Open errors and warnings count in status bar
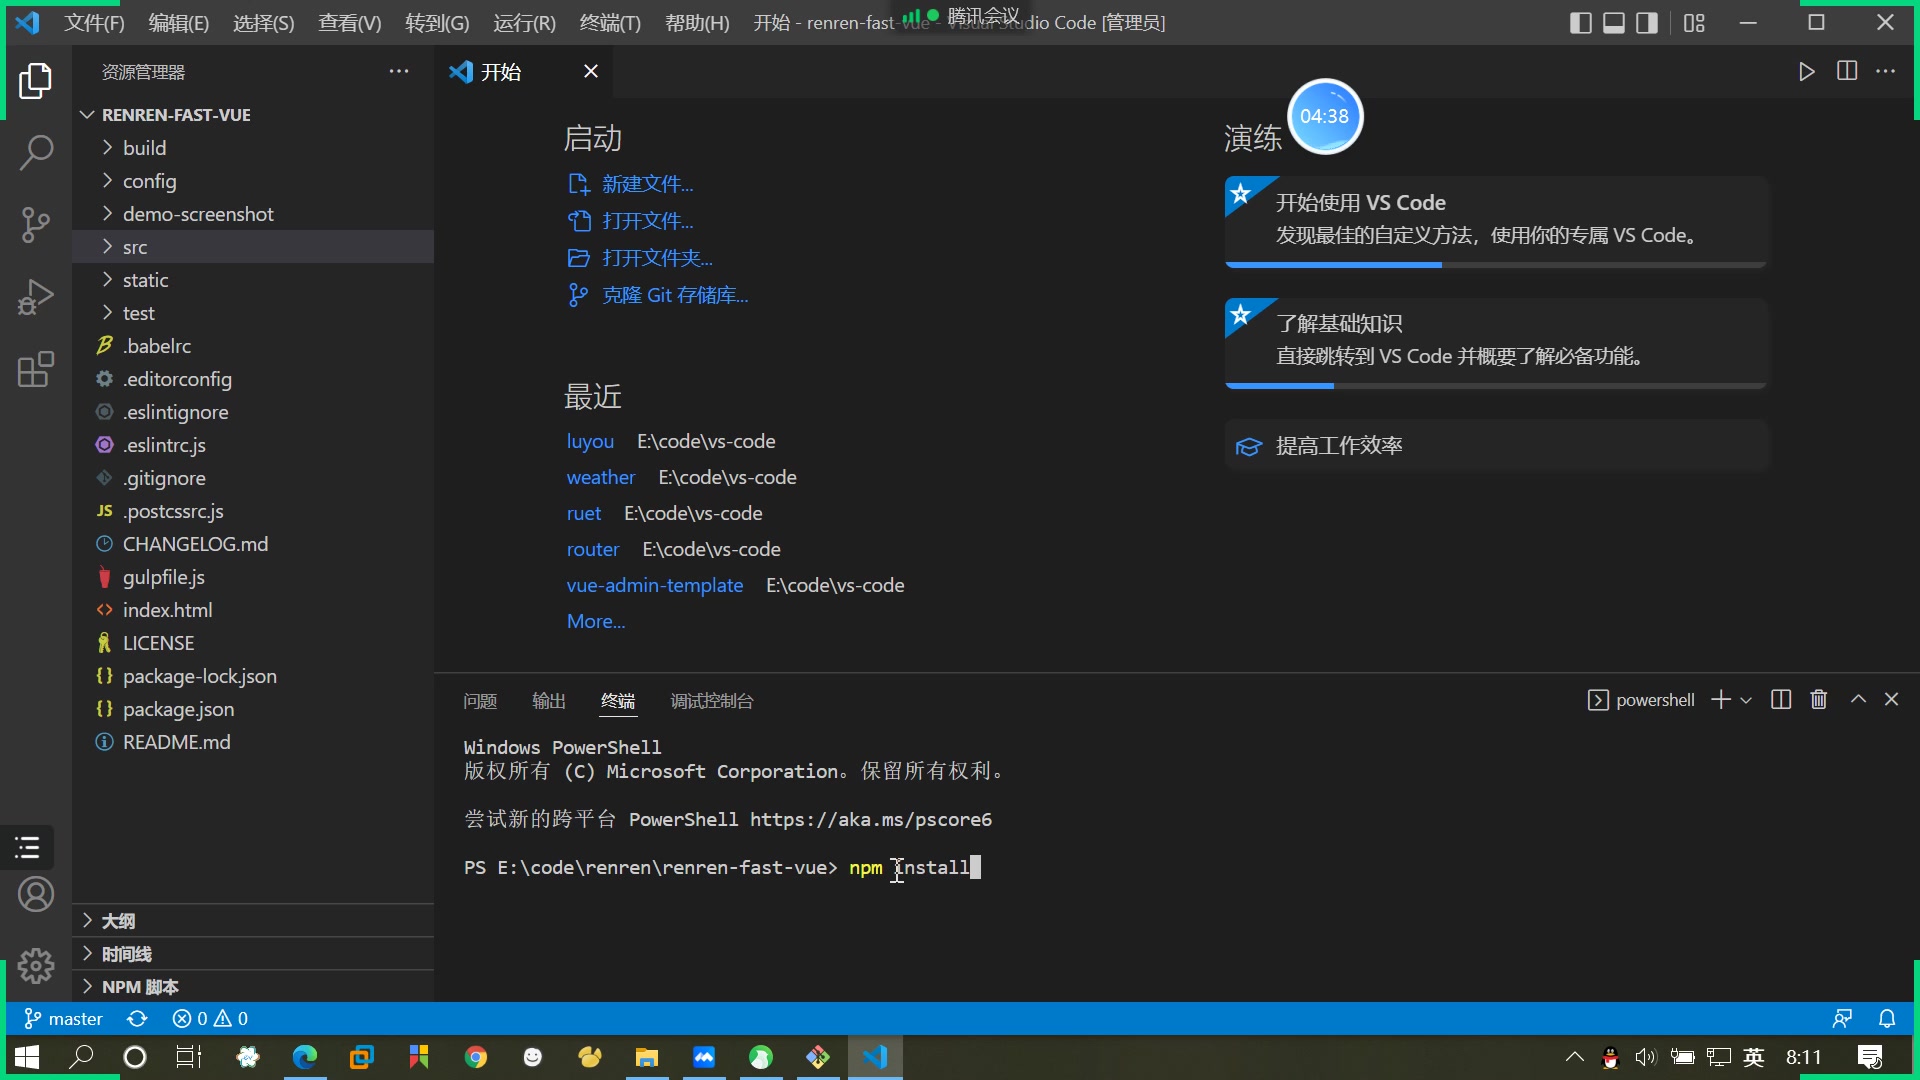The image size is (1920, 1080). click(x=210, y=1019)
